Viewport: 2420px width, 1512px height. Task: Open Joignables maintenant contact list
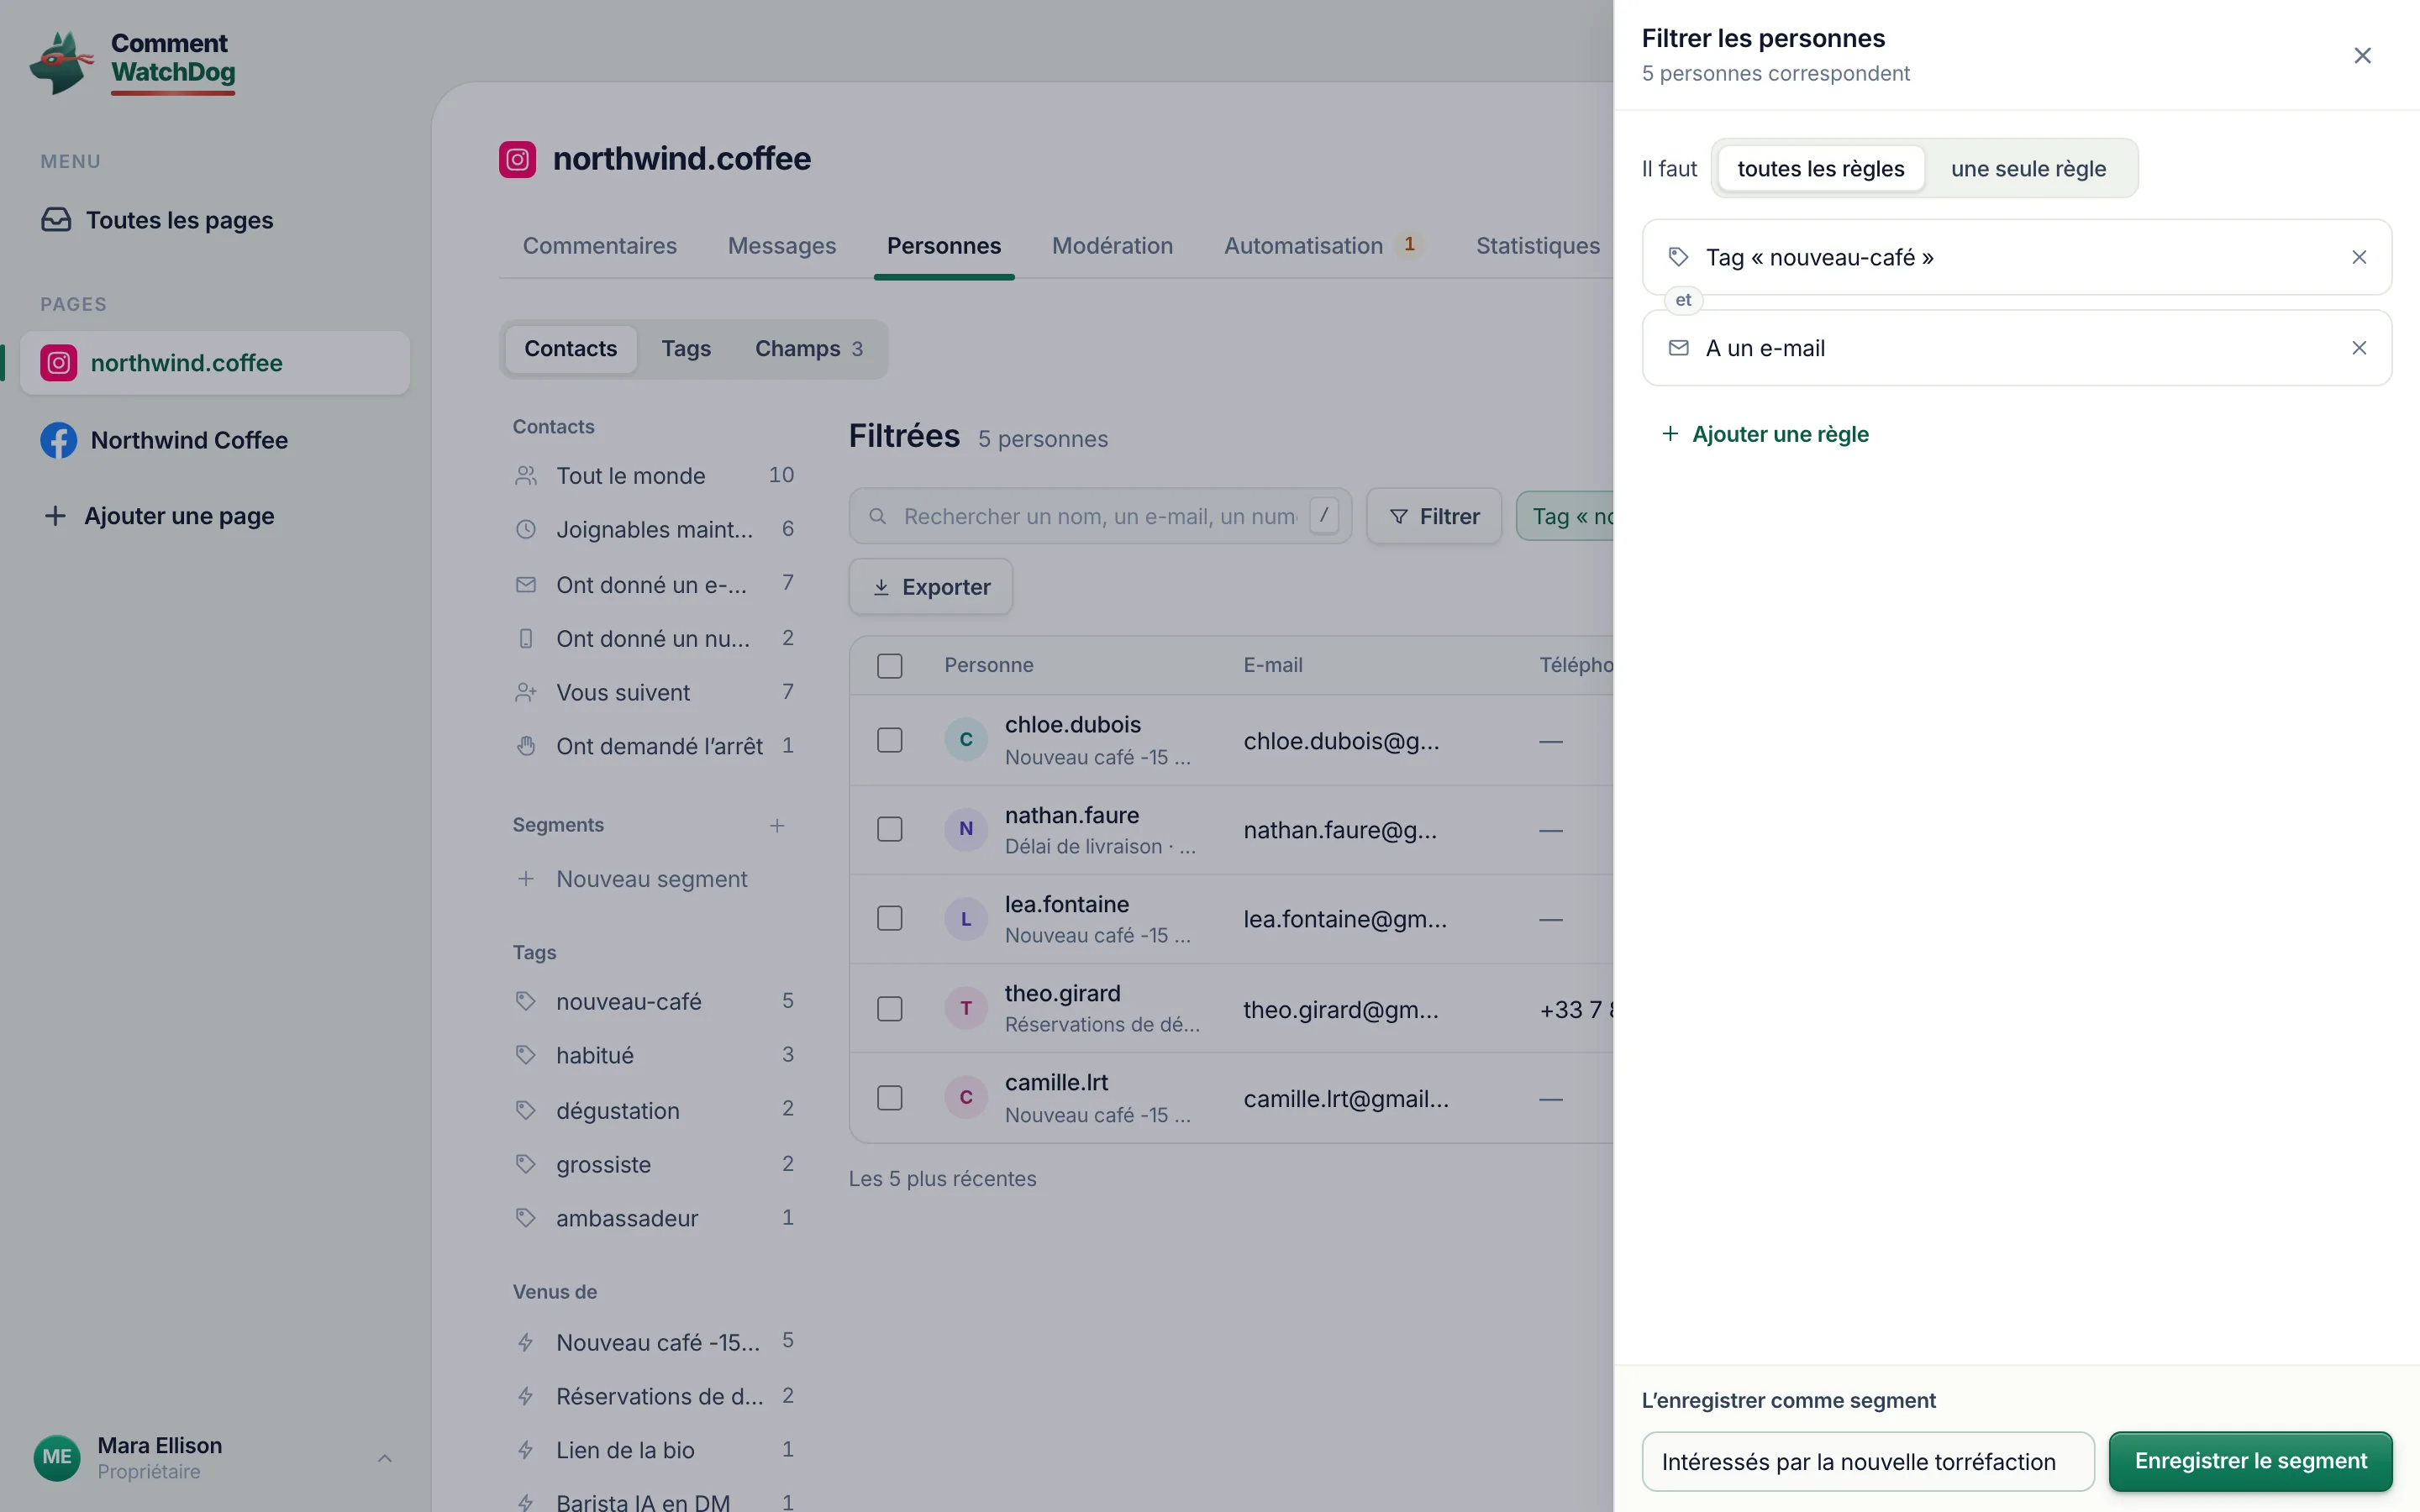tap(655, 529)
